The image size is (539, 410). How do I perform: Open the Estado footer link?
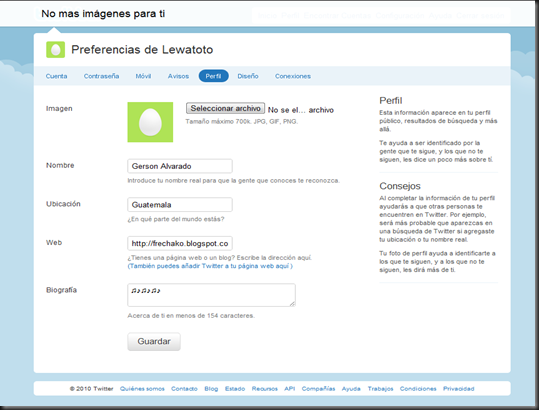point(235,389)
